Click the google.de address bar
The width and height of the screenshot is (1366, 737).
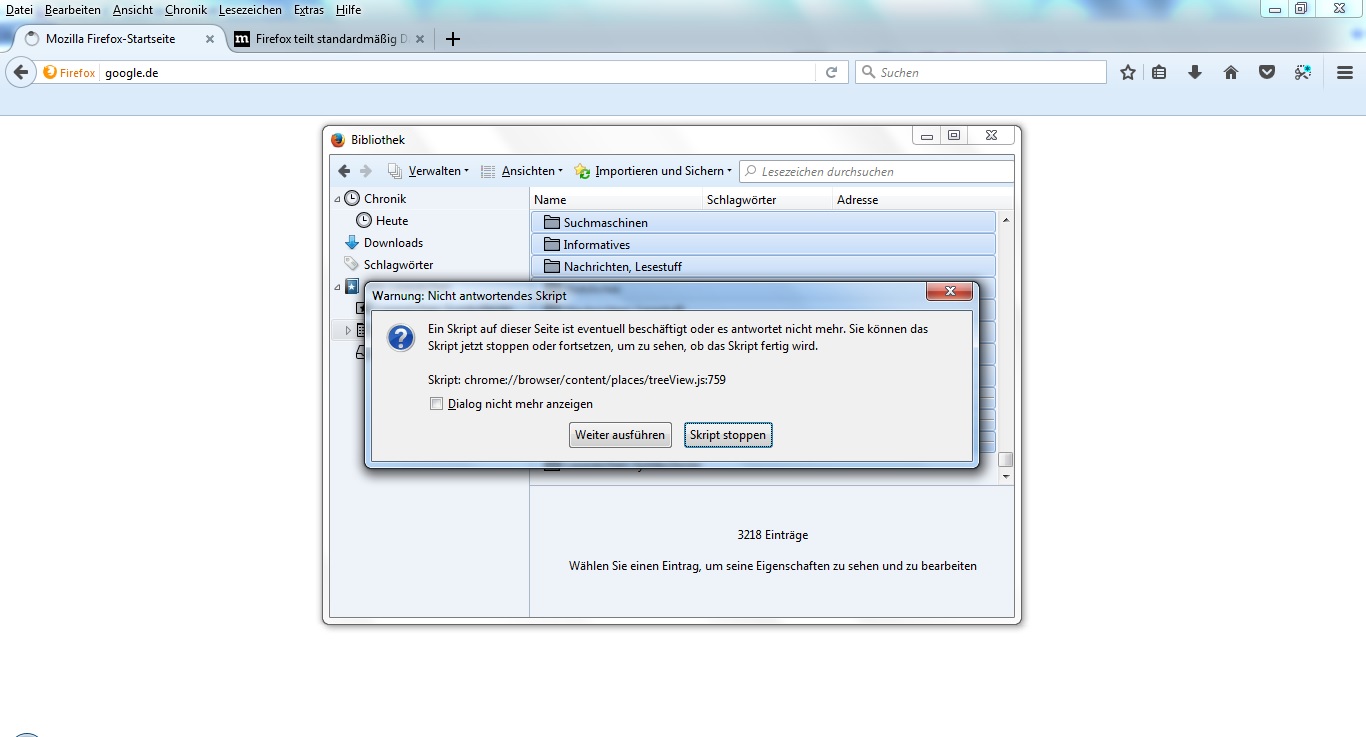click(458, 72)
